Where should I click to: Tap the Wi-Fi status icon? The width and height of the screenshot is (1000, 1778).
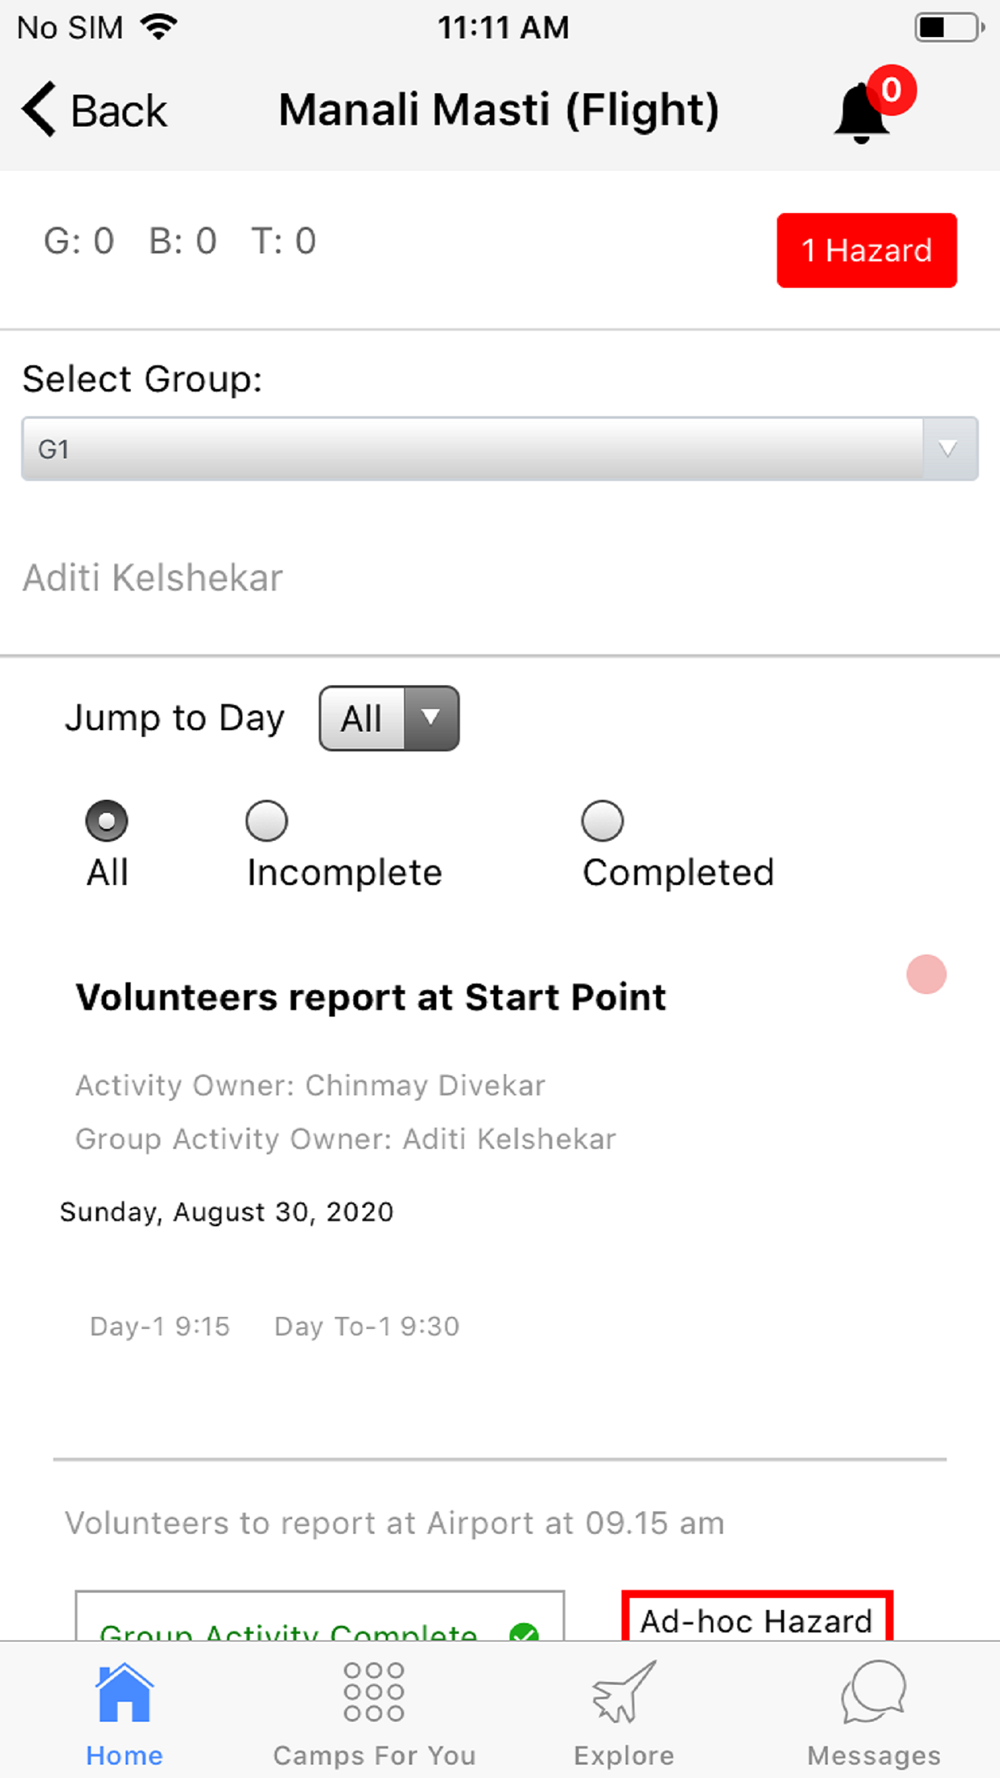pyautogui.click(x=158, y=27)
